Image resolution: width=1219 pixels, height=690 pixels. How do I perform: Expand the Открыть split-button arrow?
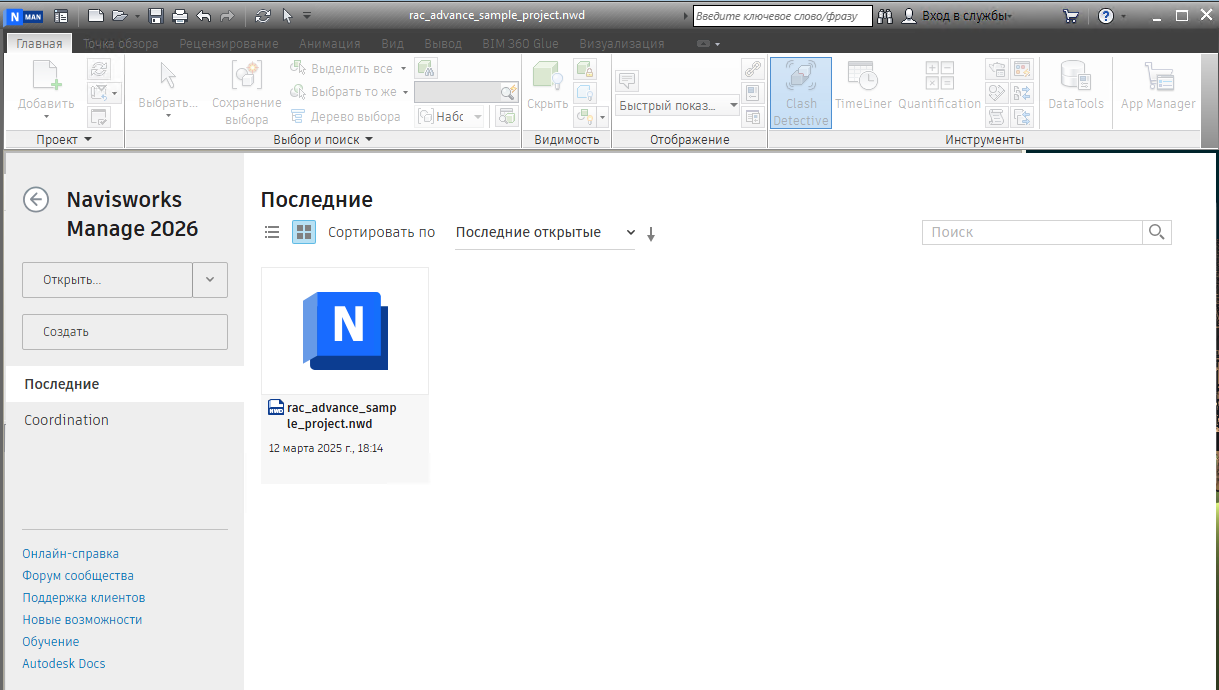coord(210,280)
